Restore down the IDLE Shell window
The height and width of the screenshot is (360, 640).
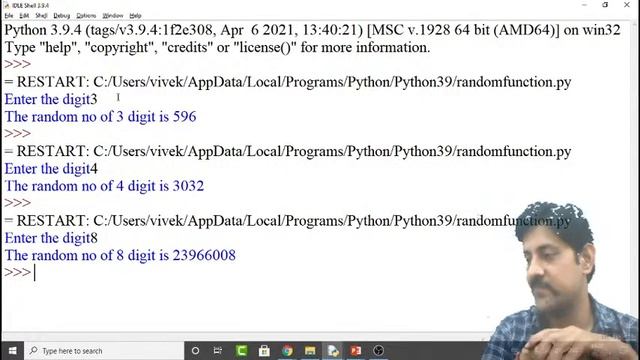coord(605,5)
